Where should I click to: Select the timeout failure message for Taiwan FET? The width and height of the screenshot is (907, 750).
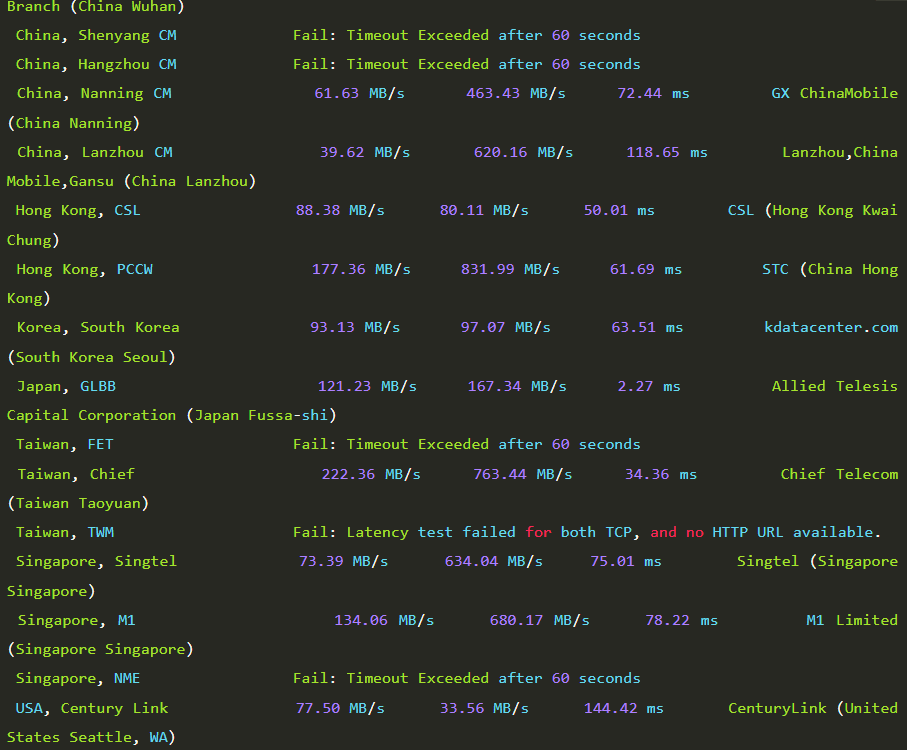[x=466, y=444]
